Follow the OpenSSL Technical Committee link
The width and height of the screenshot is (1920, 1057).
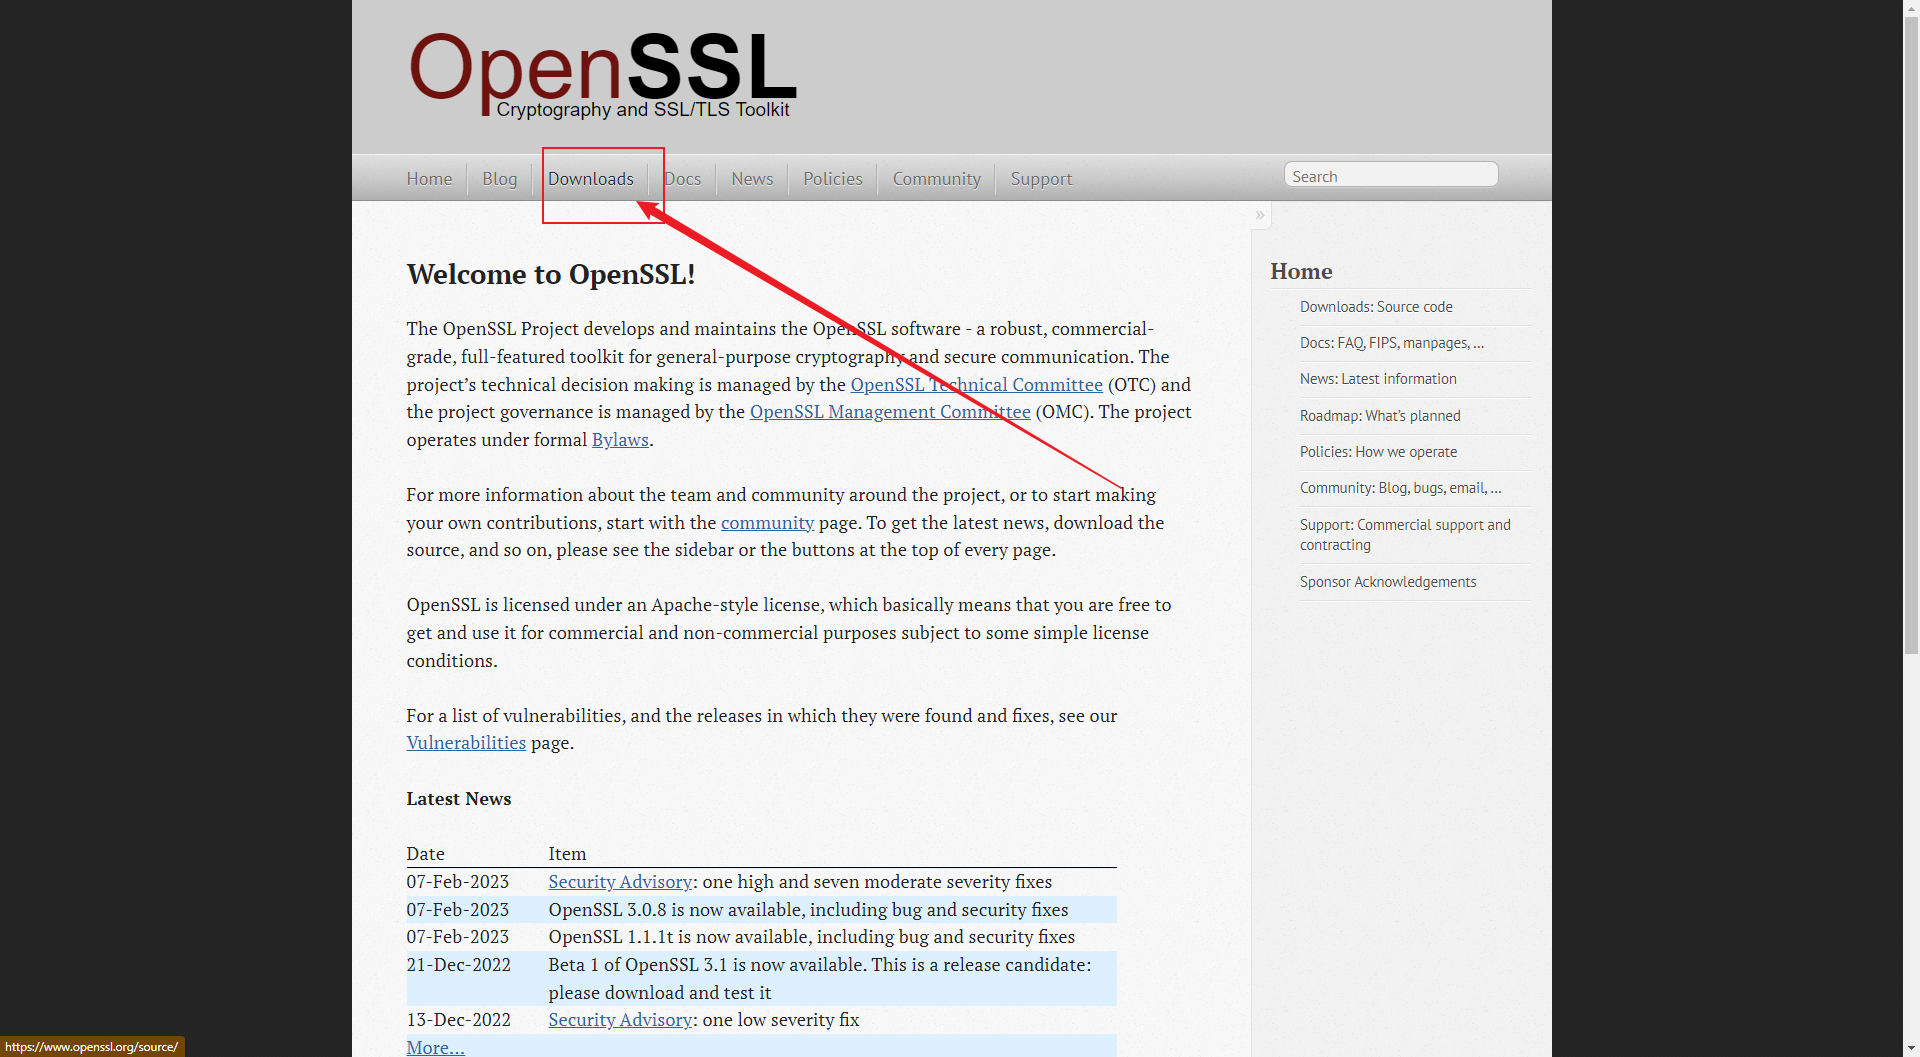(x=976, y=385)
